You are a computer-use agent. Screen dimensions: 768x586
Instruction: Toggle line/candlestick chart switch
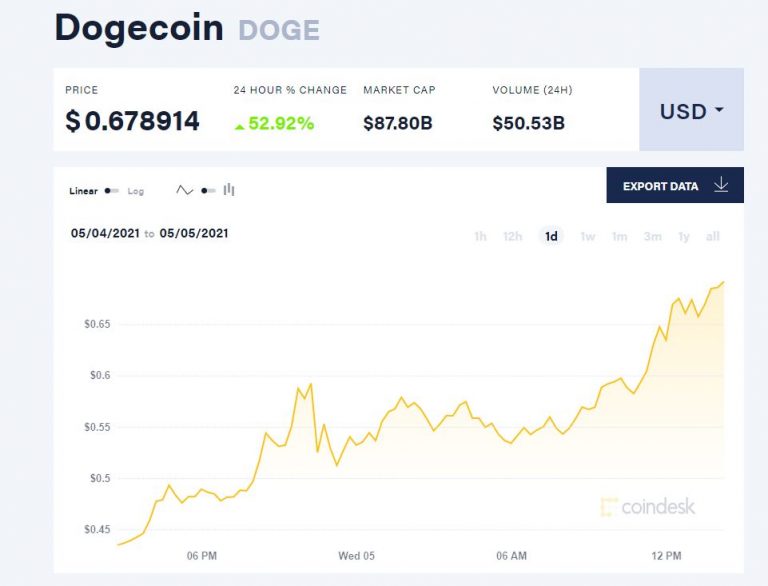pyautogui.click(x=207, y=190)
